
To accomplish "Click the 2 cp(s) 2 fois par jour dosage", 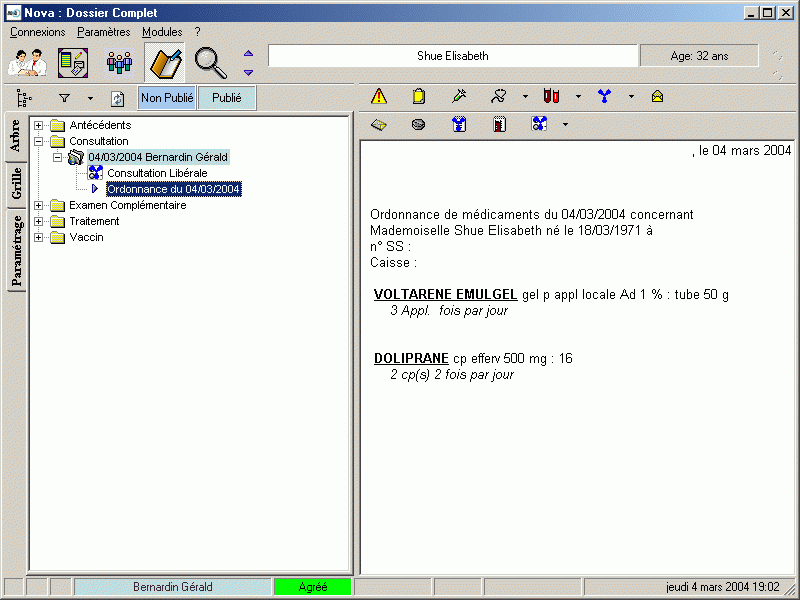I will pyautogui.click(x=452, y=374).
